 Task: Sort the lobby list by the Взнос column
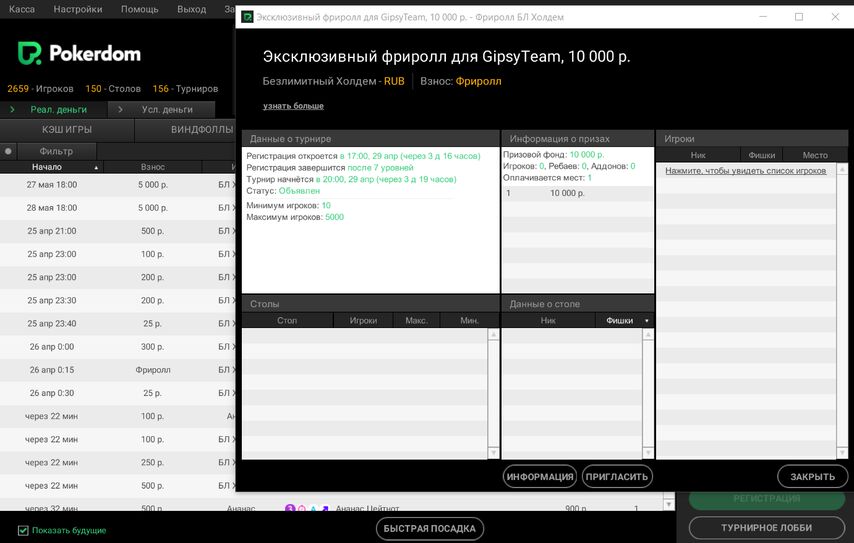153,167
